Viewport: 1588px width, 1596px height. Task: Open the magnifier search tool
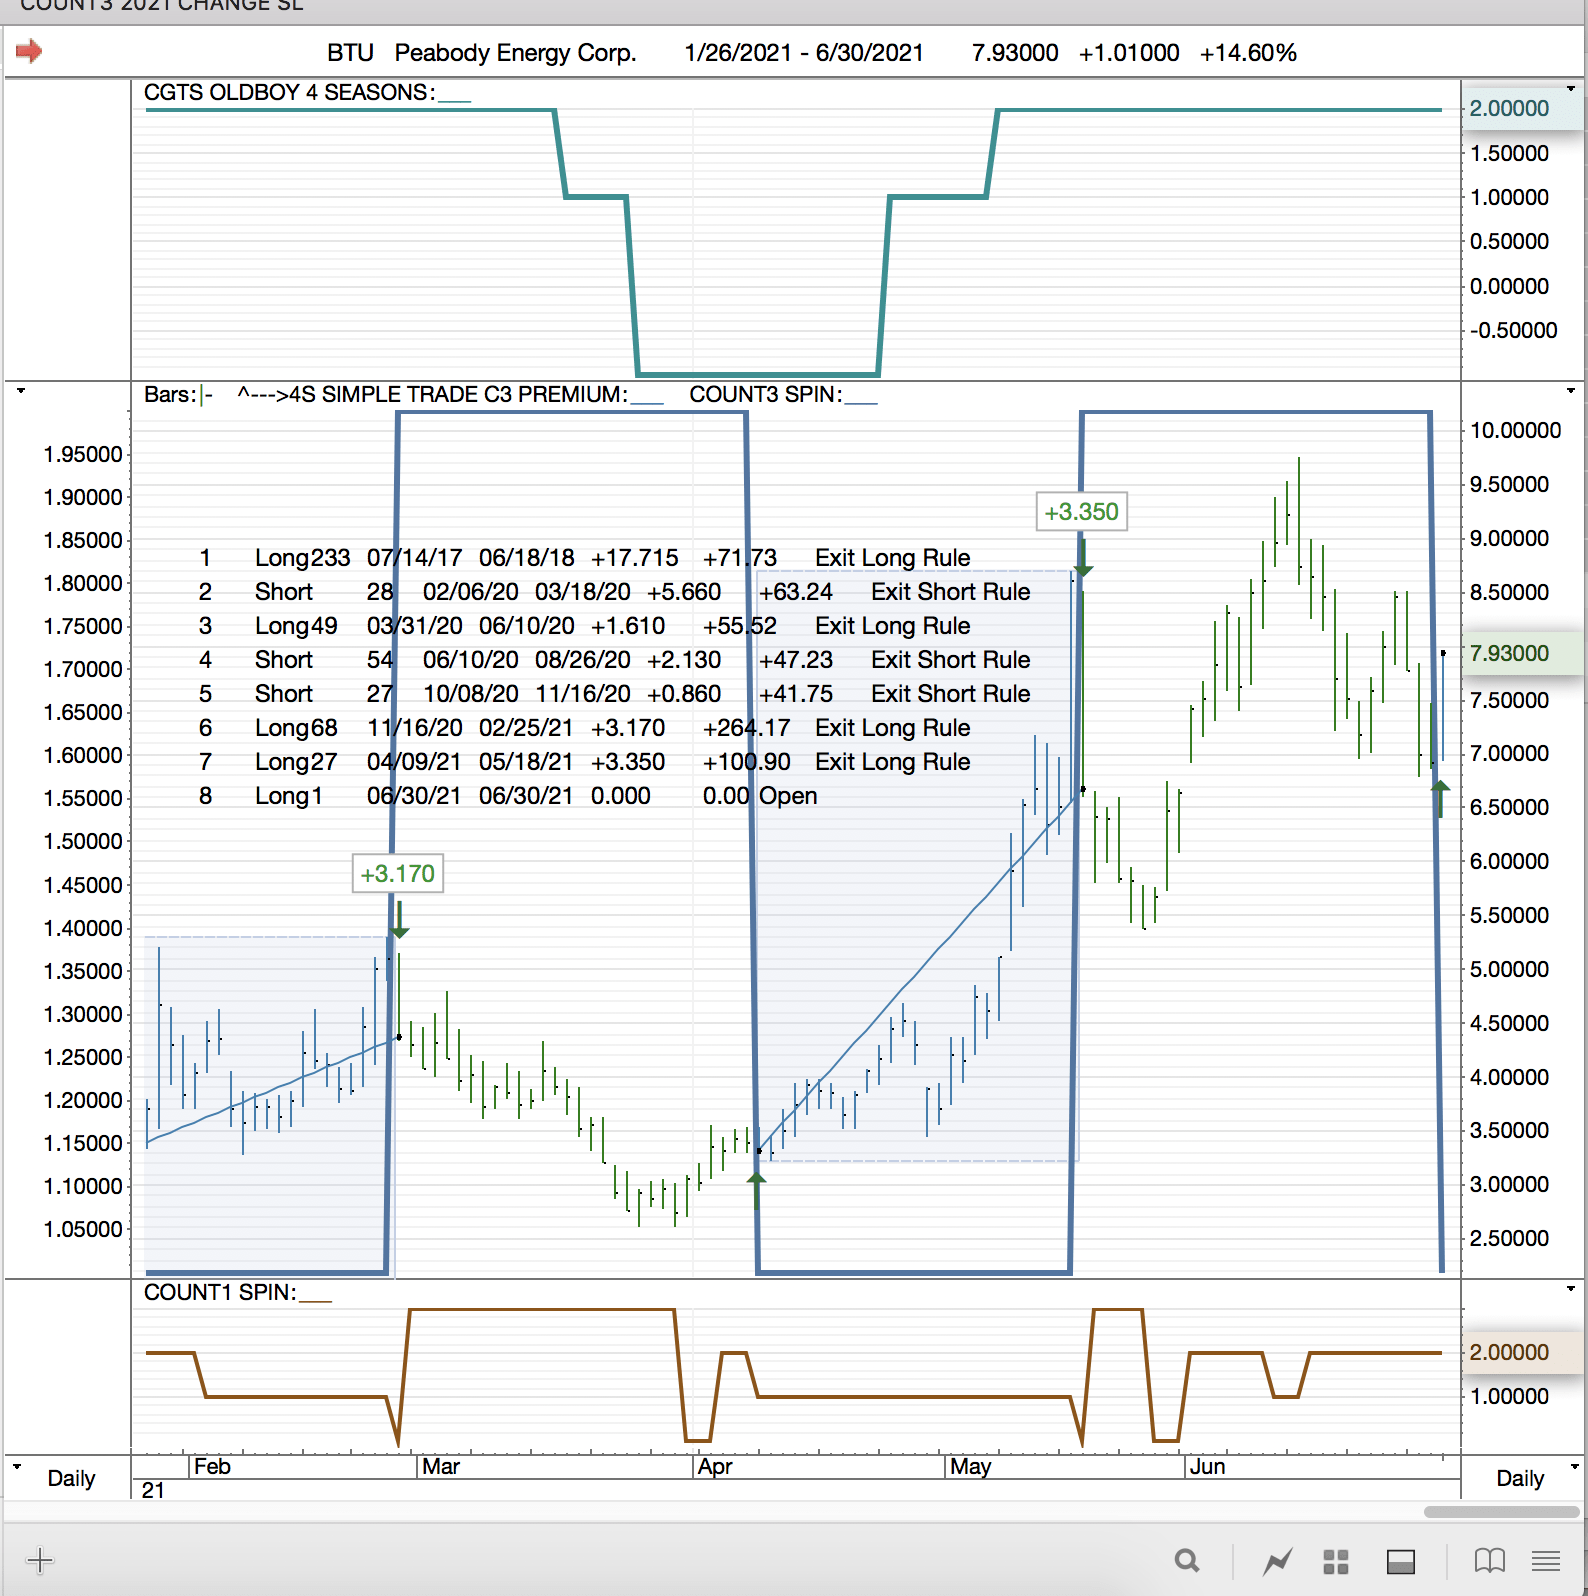1186,1560
